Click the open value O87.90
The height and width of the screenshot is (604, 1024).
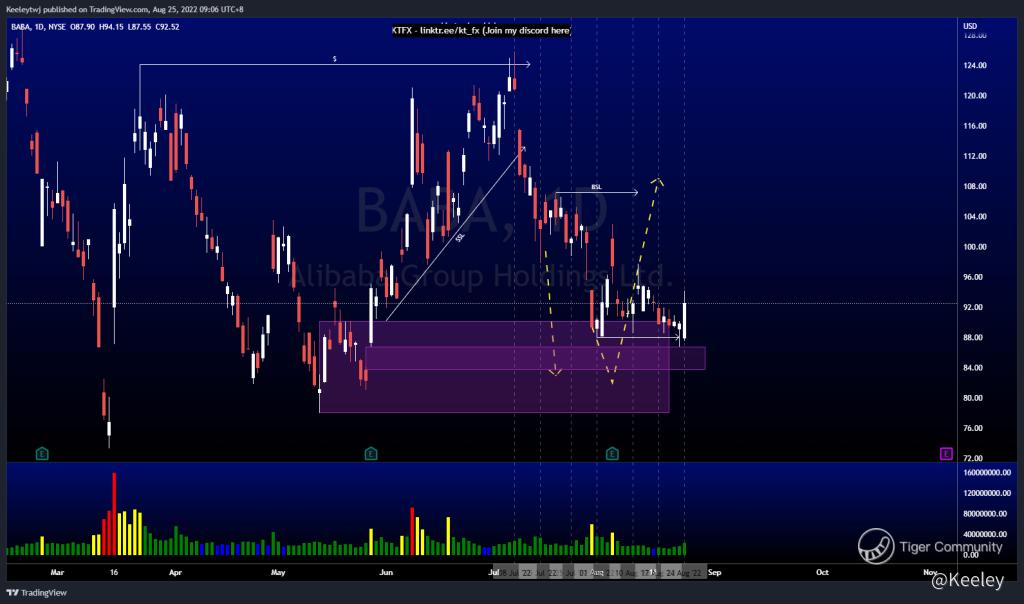pyautogui.click(x=83, y=27)
